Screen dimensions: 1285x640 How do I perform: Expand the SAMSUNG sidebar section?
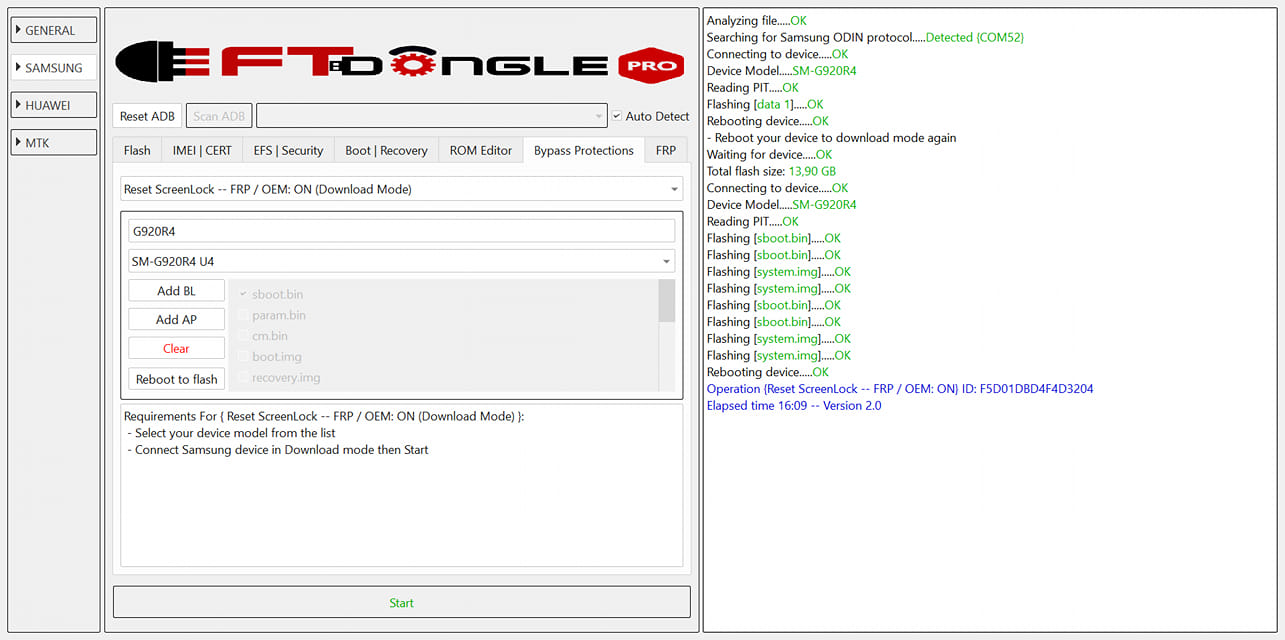click(54, 68)
